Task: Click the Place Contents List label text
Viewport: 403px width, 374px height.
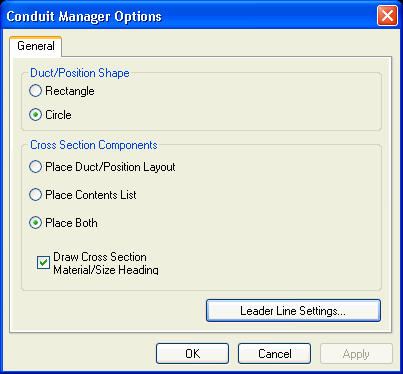Action: (91, 195)
